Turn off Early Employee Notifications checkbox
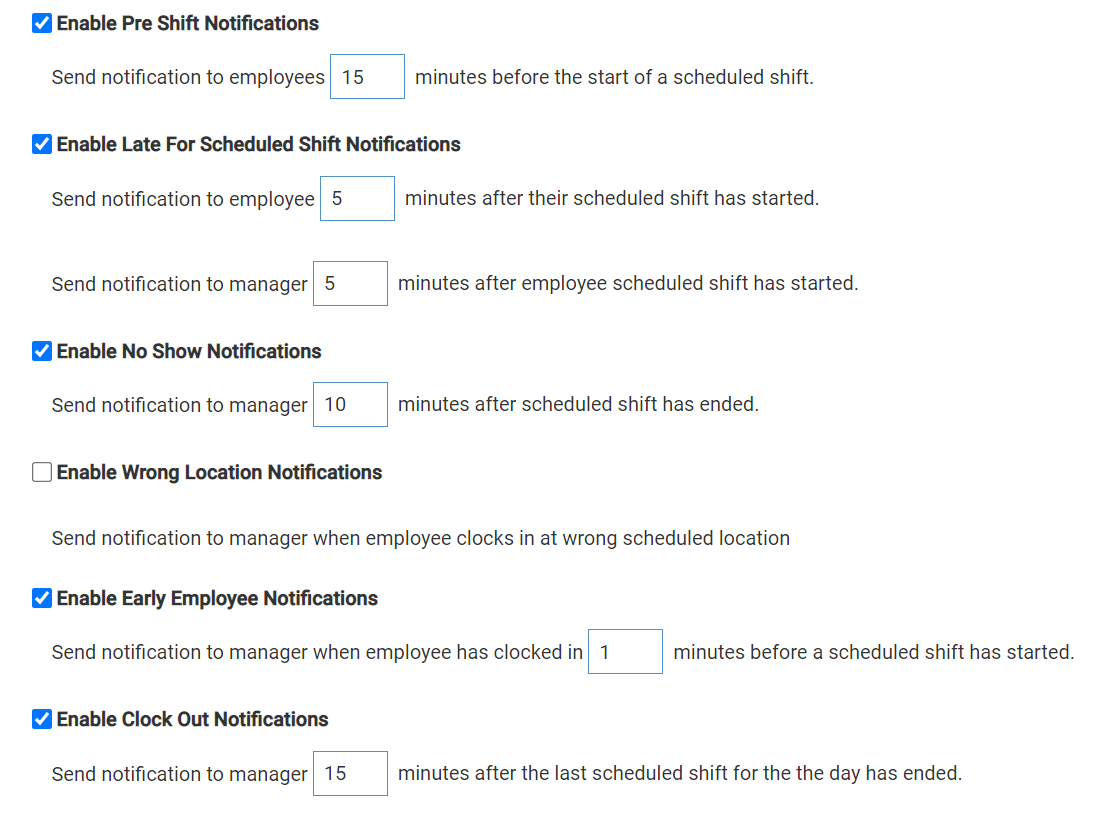The width and height of the screenshot is (1097, 820). pos(42,598)
